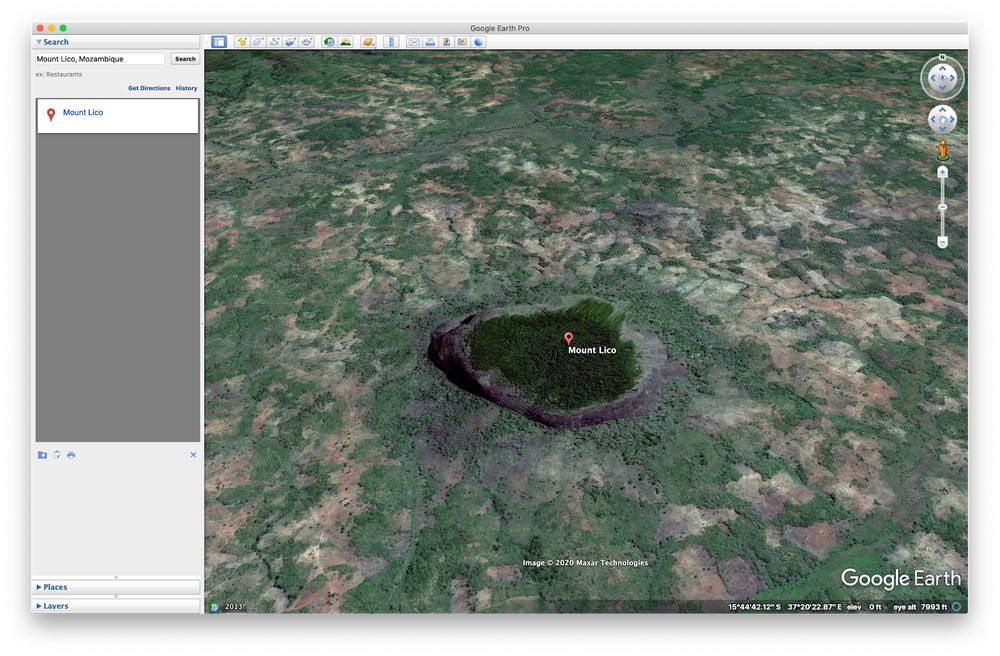The width and height of the screenshot is (1000, 656).
Task: Select the Add Path tool
Action: click(273, 42)
